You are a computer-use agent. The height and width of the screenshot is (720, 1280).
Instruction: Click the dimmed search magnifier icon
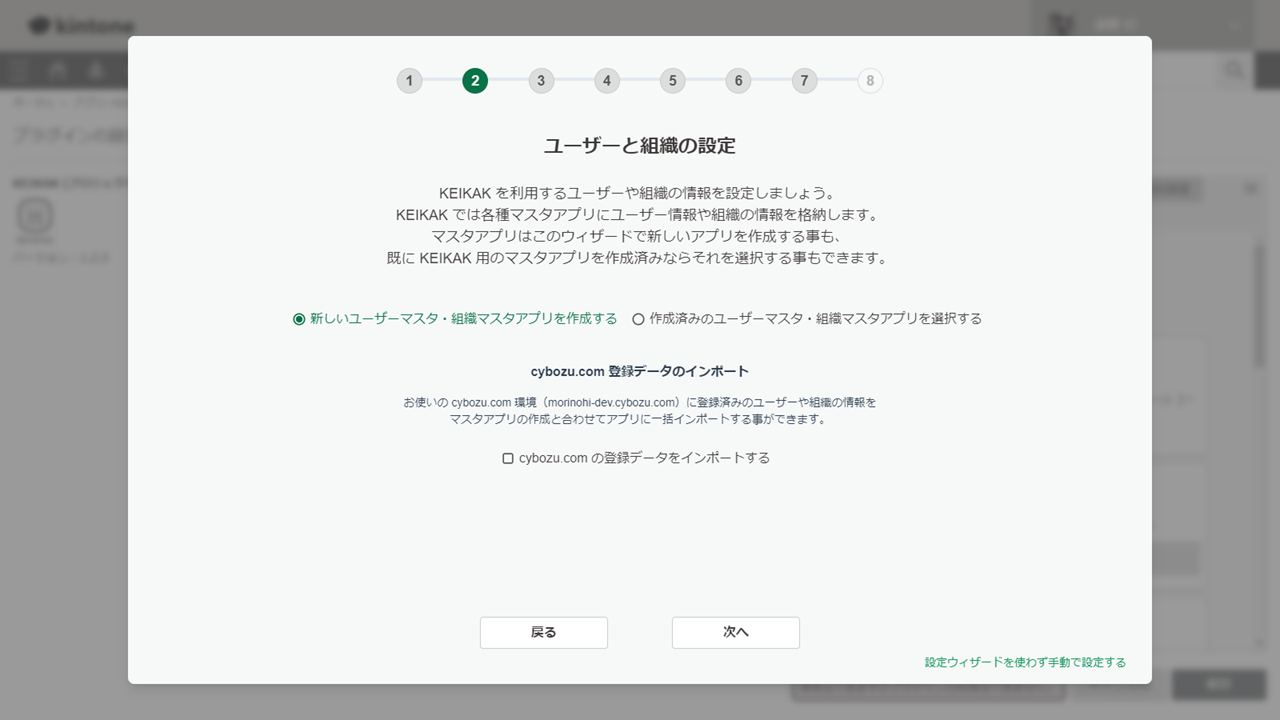coord(1235,70)
